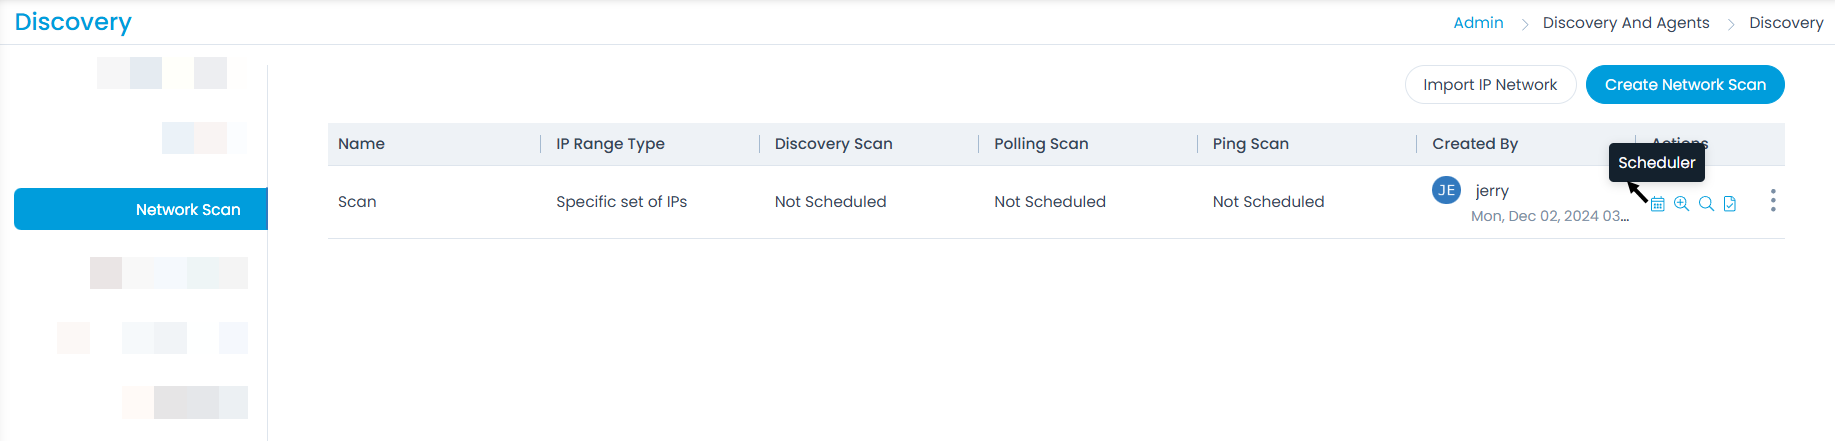Click the document checkmark icon in Actions
1835x441 pixels.
tap(1730, 204)
